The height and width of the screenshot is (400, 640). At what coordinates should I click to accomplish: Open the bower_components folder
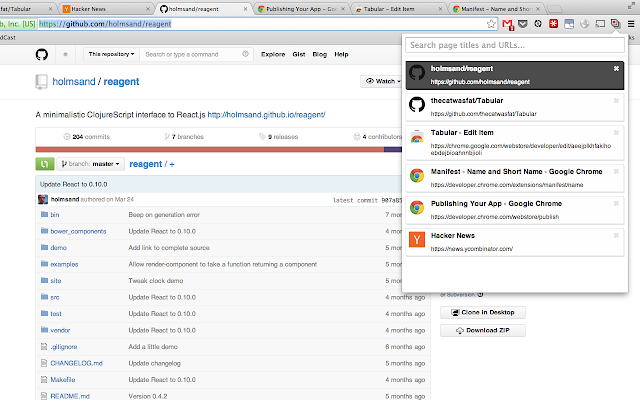click(78, 231)
